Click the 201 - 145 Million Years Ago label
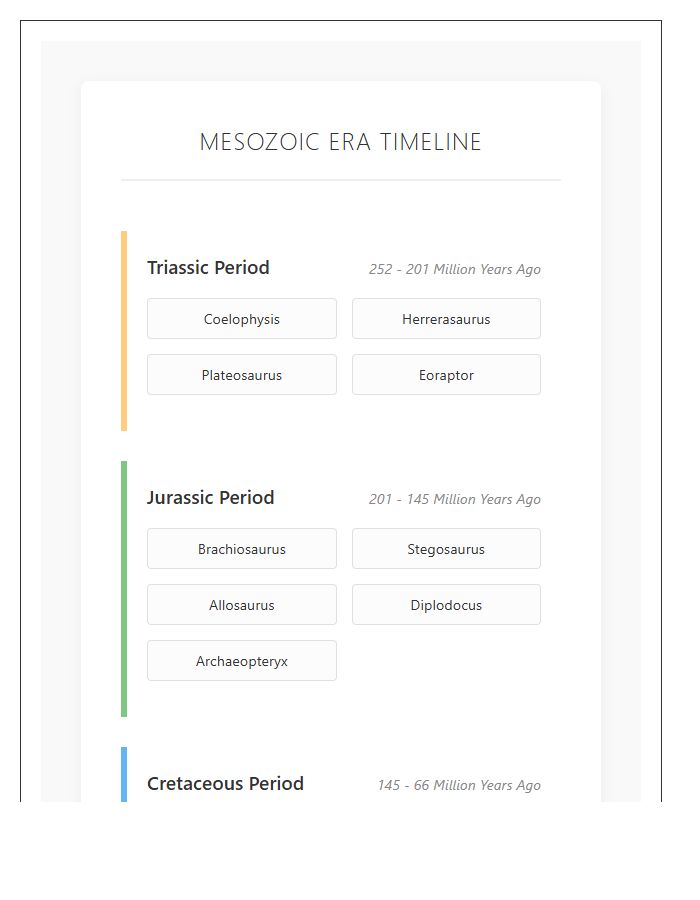The width and height of the screenshot is (700, 900). tap(455, 499)
